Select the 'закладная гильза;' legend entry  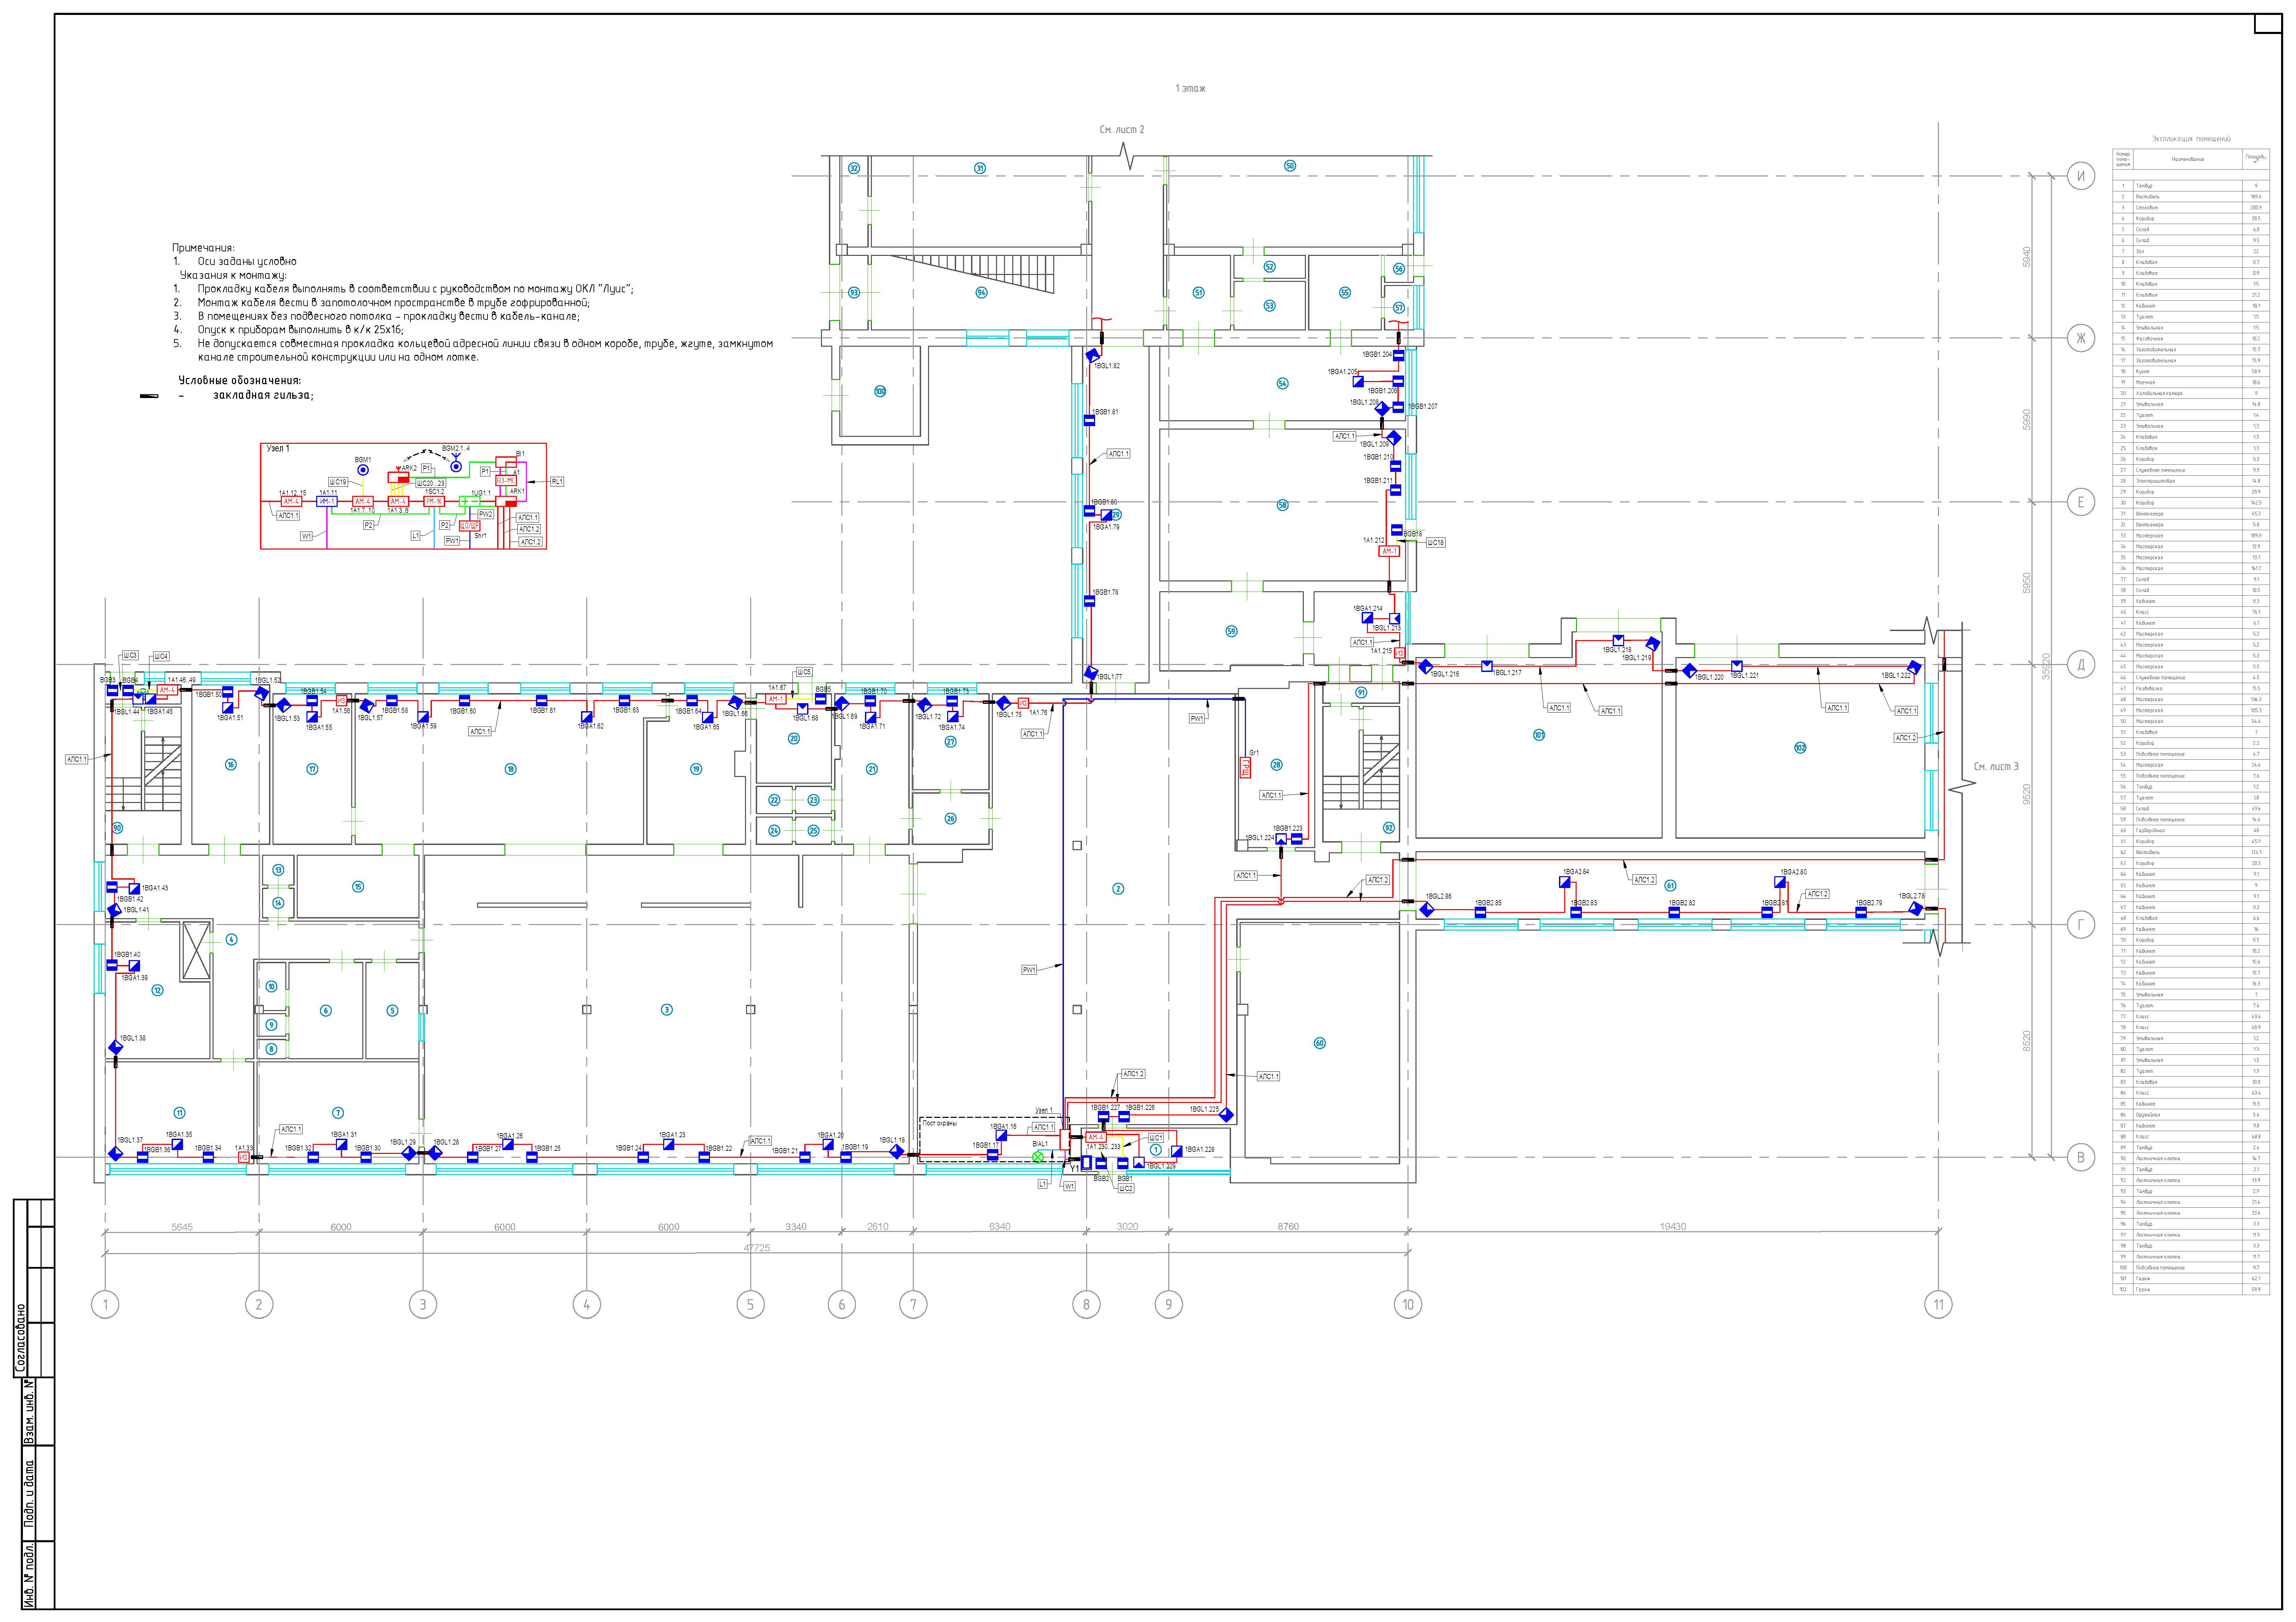(x=263, y=395)
